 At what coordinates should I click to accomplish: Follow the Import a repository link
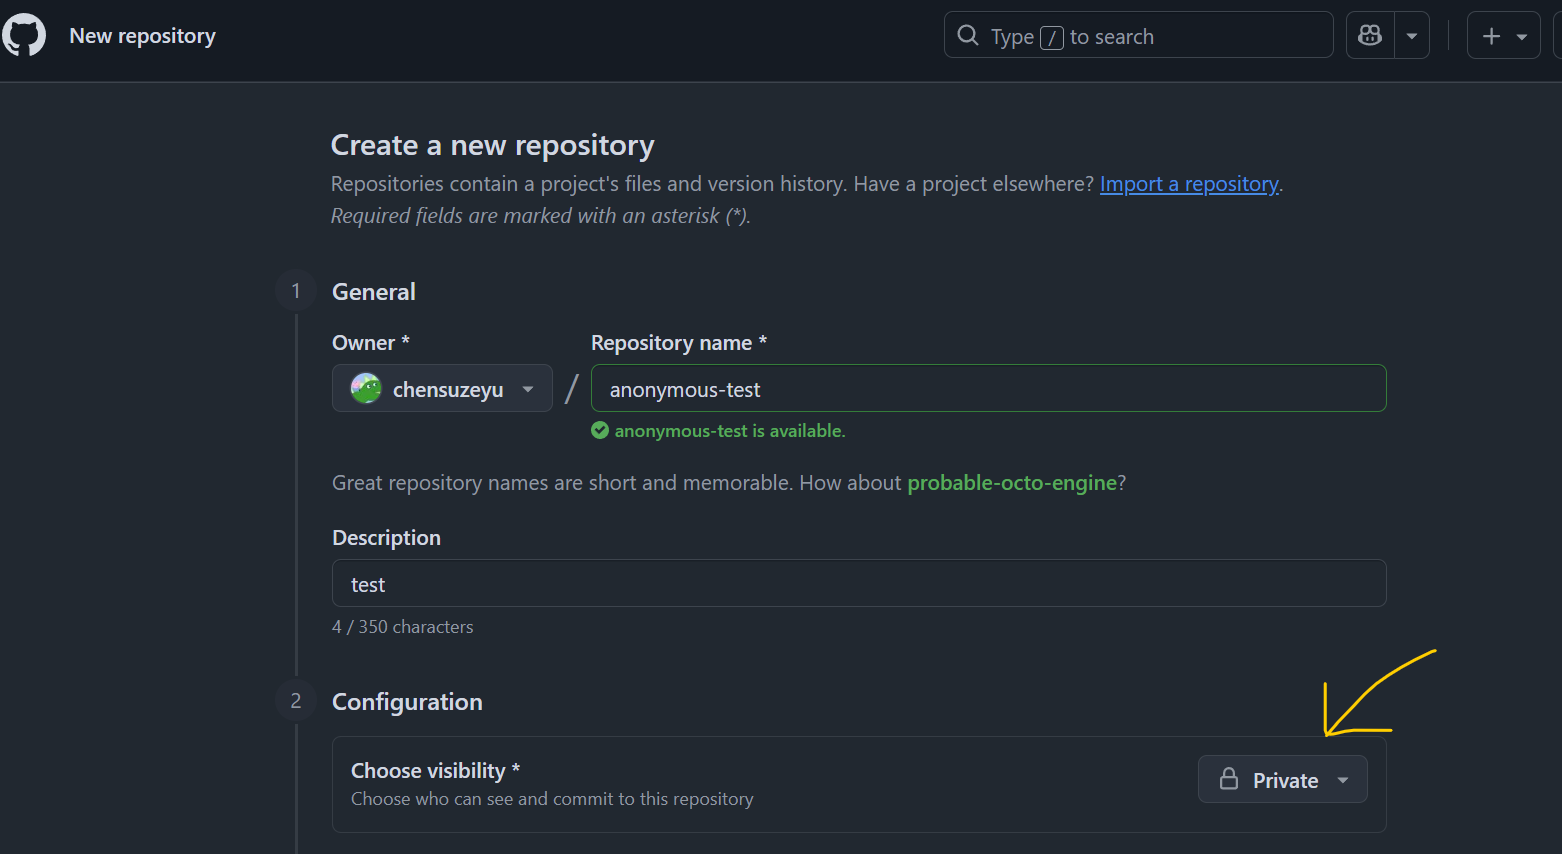click(x=1188, y=183)
